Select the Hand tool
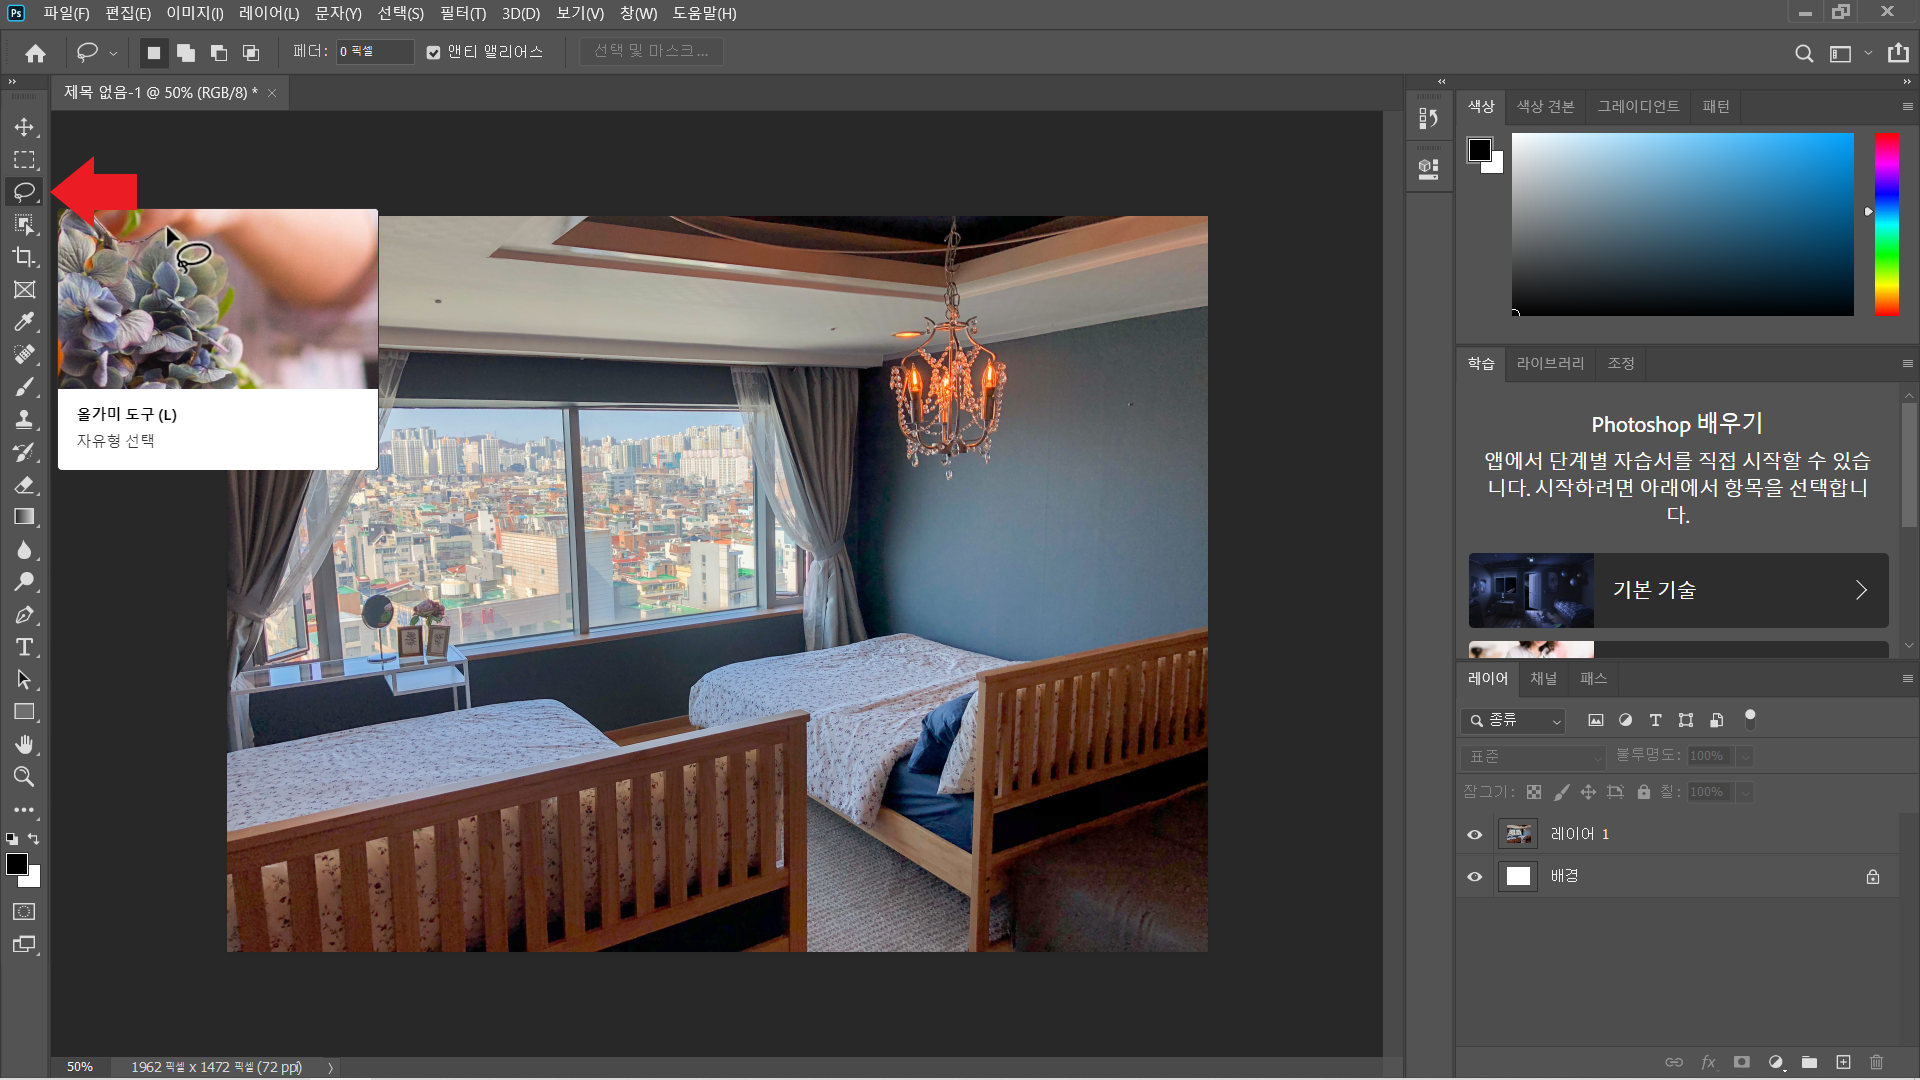Screen dimensions: 1920x1080 [x=24, y=744]
